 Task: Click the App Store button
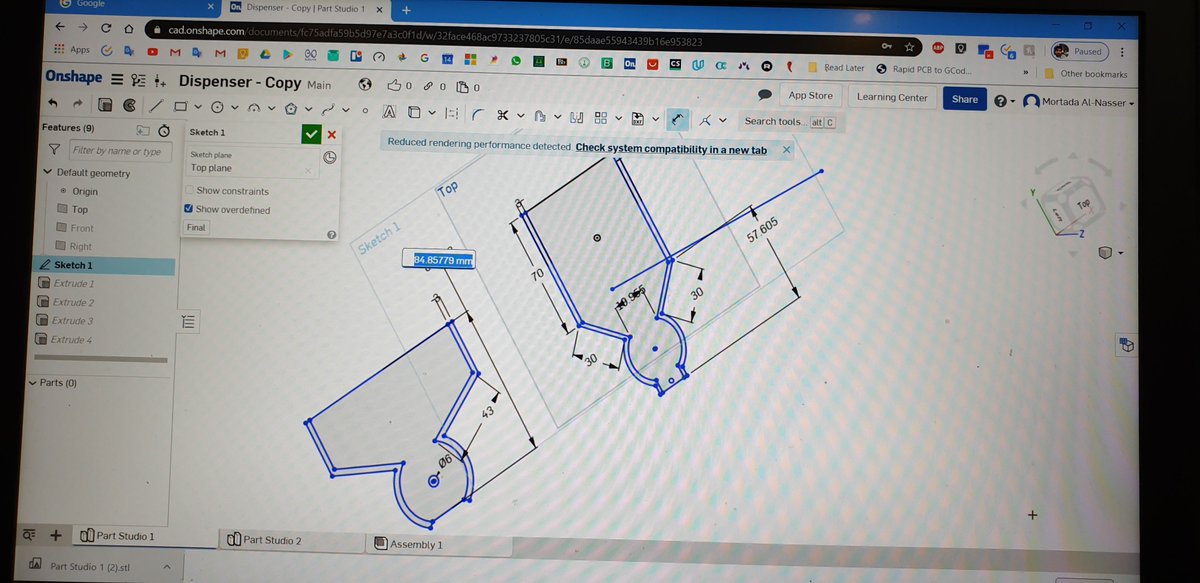[810, 96]
